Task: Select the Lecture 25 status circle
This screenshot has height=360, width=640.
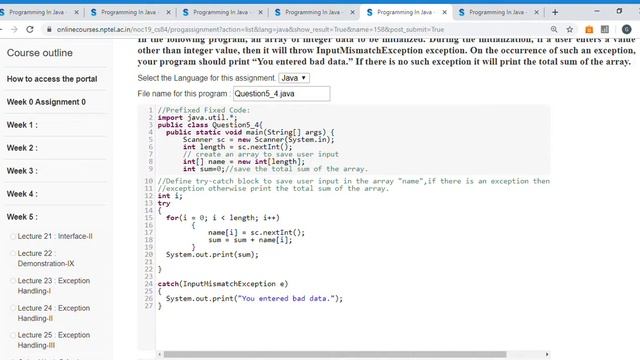Action: pos(13,335)
